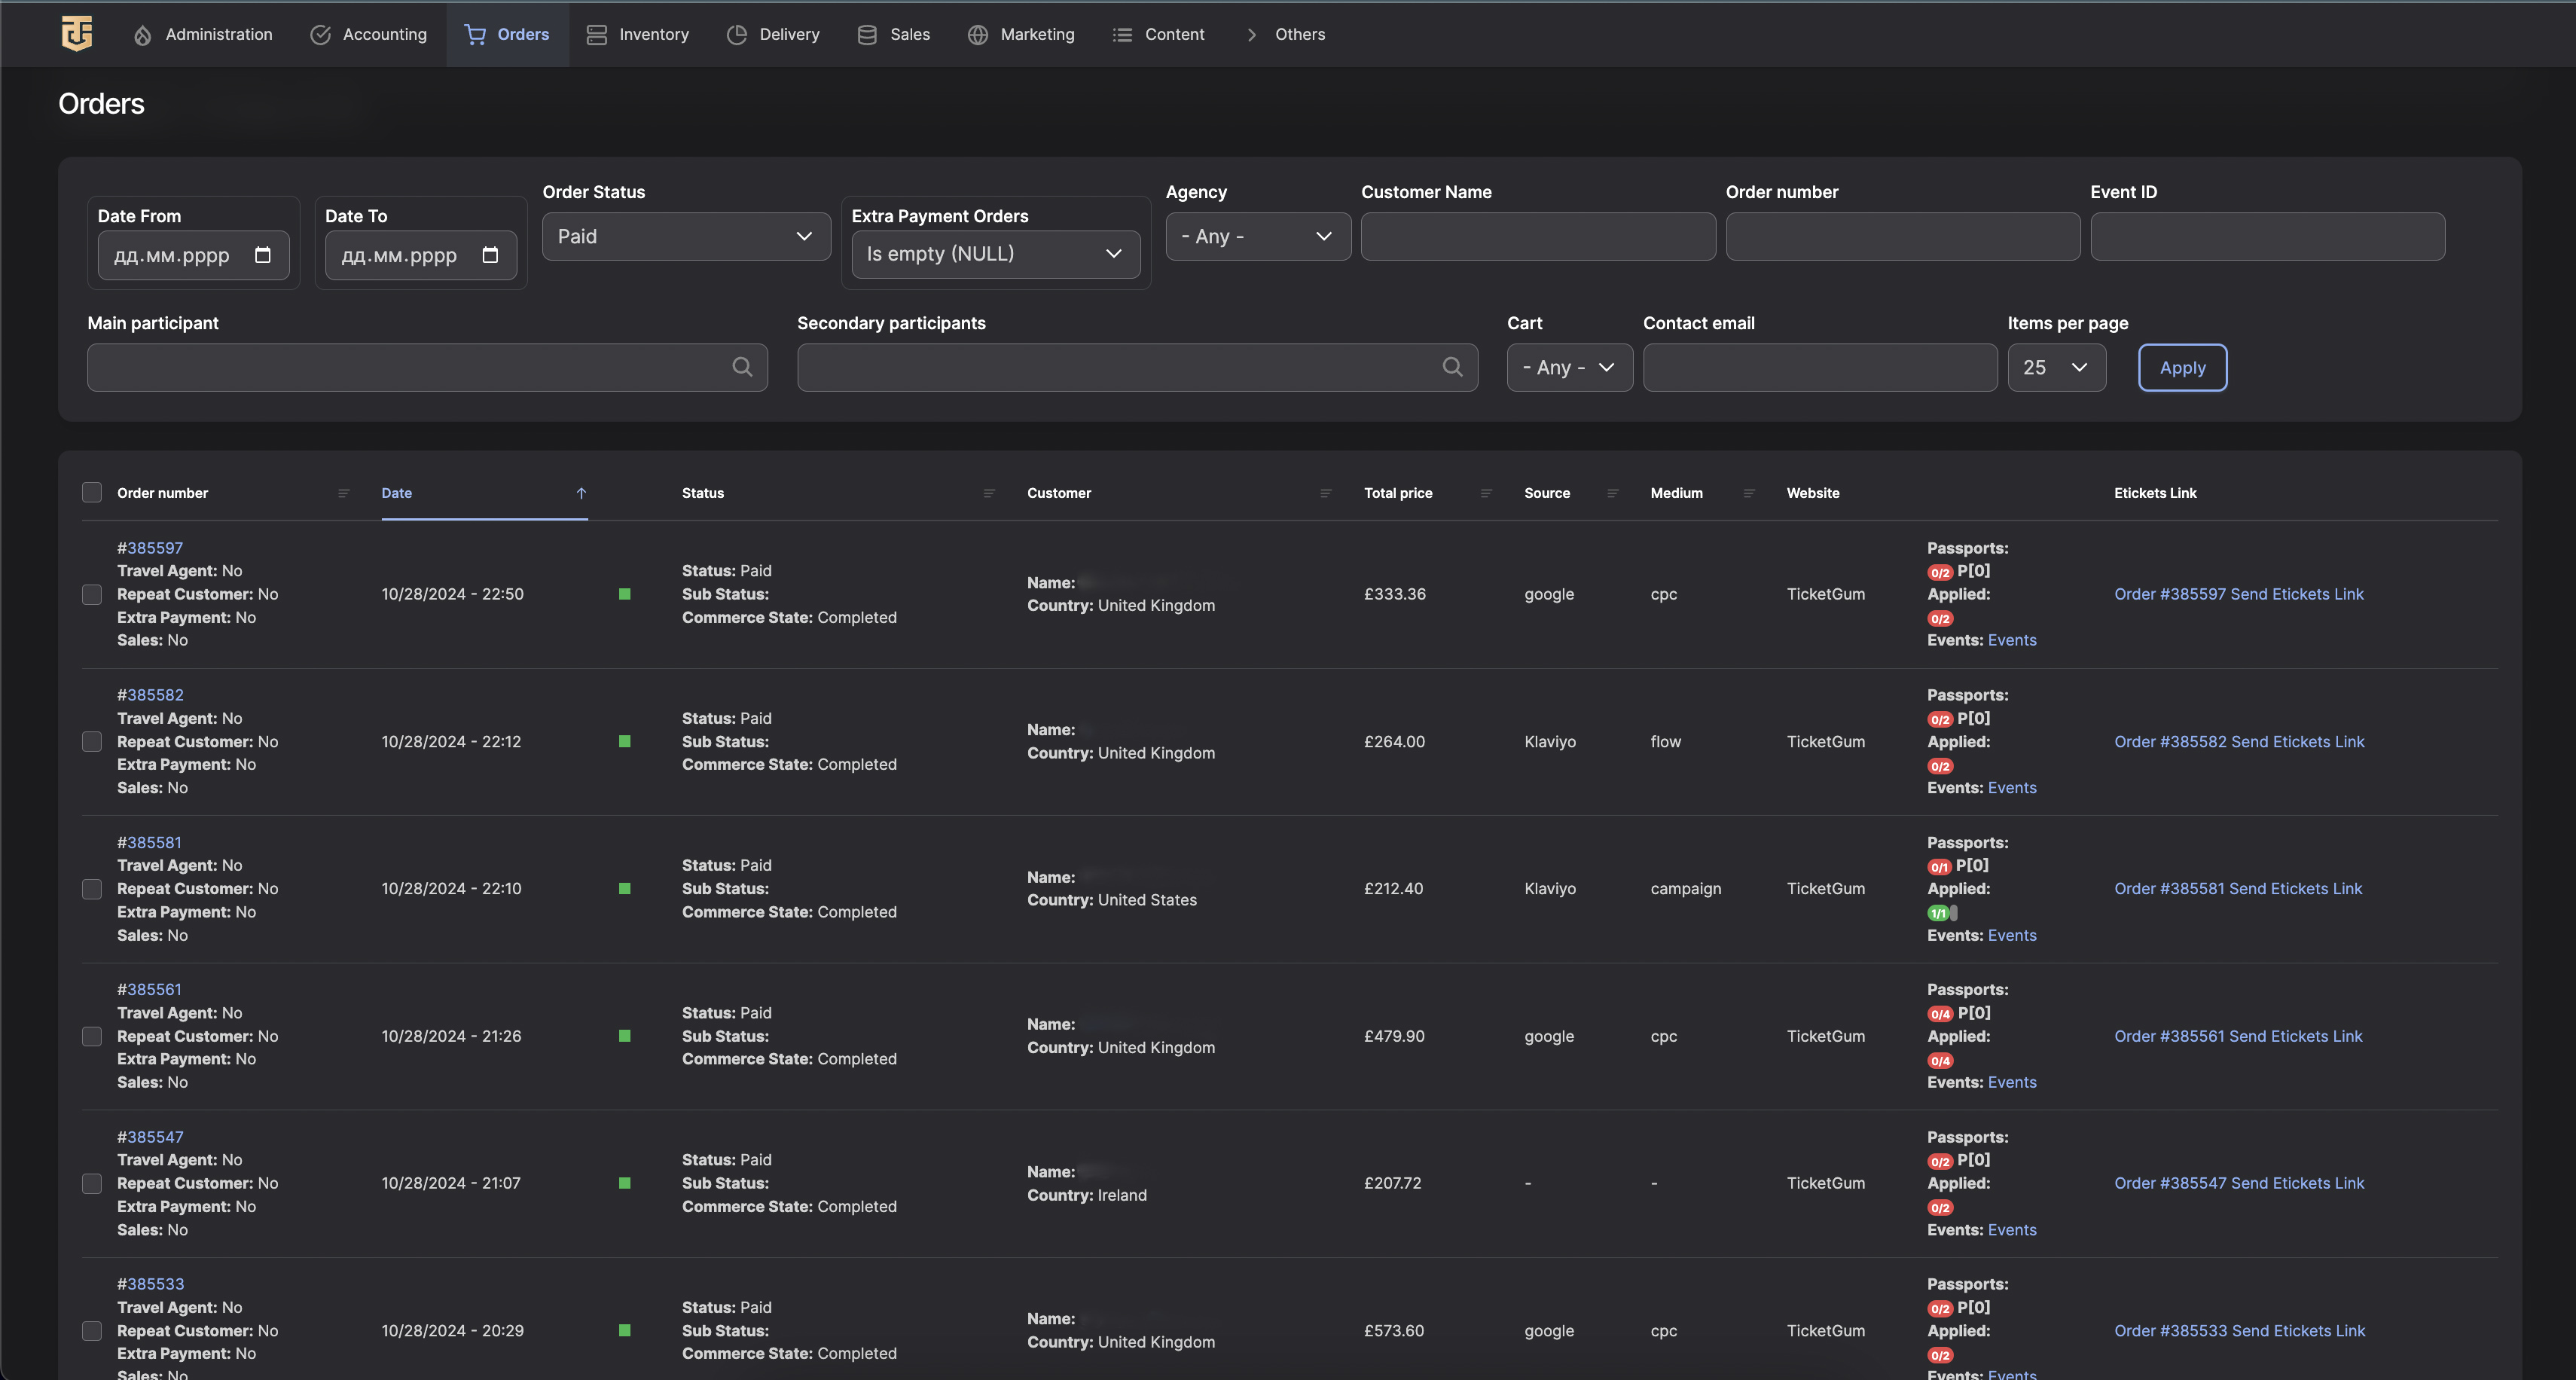Viewport: 2576px width, 1380px height.
Task: Click the TicketGum logo icon
Action: point(77,33)
